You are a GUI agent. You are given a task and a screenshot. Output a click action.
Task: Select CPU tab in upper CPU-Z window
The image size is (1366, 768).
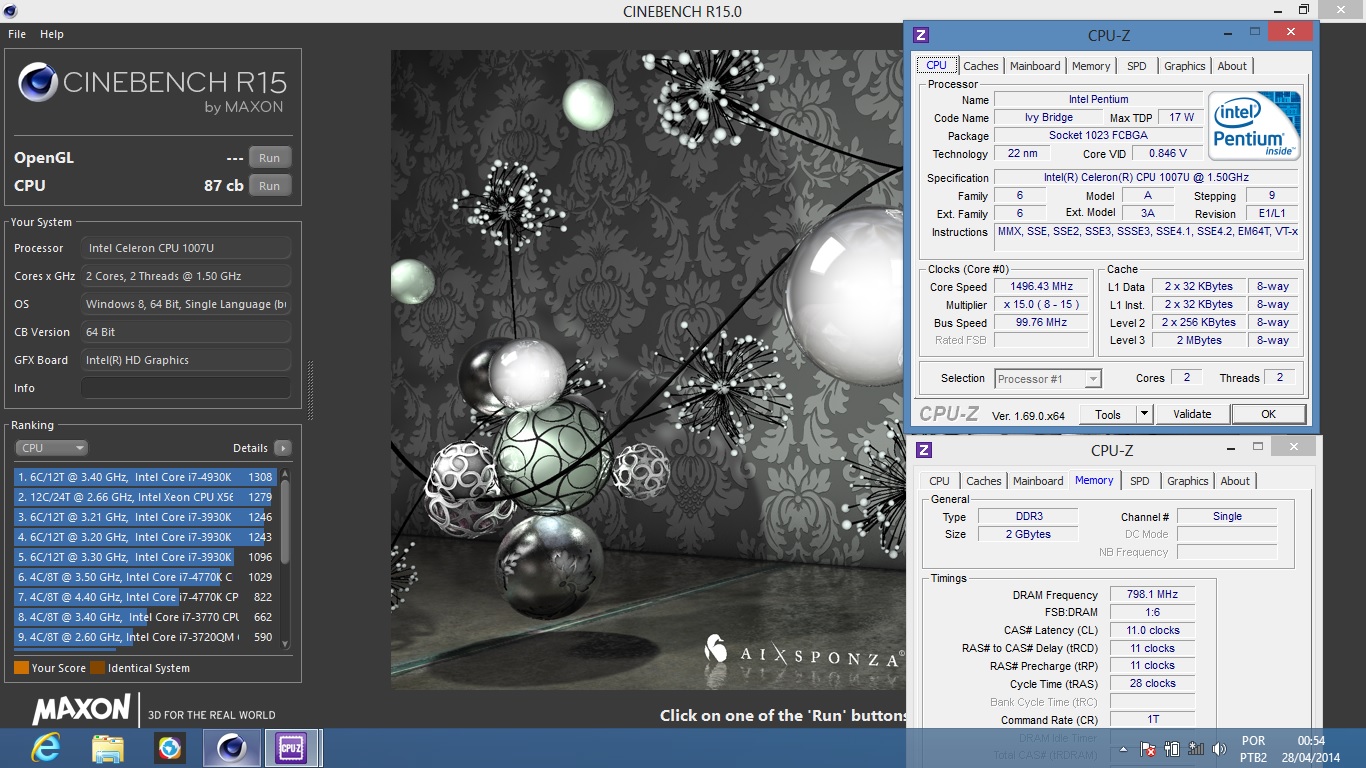[936, 65]
